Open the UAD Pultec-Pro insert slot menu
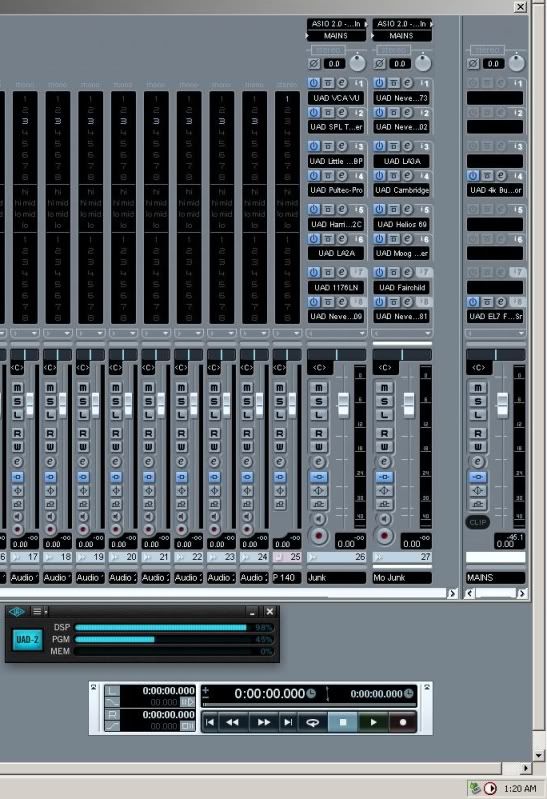 click(x=336, y=190)
